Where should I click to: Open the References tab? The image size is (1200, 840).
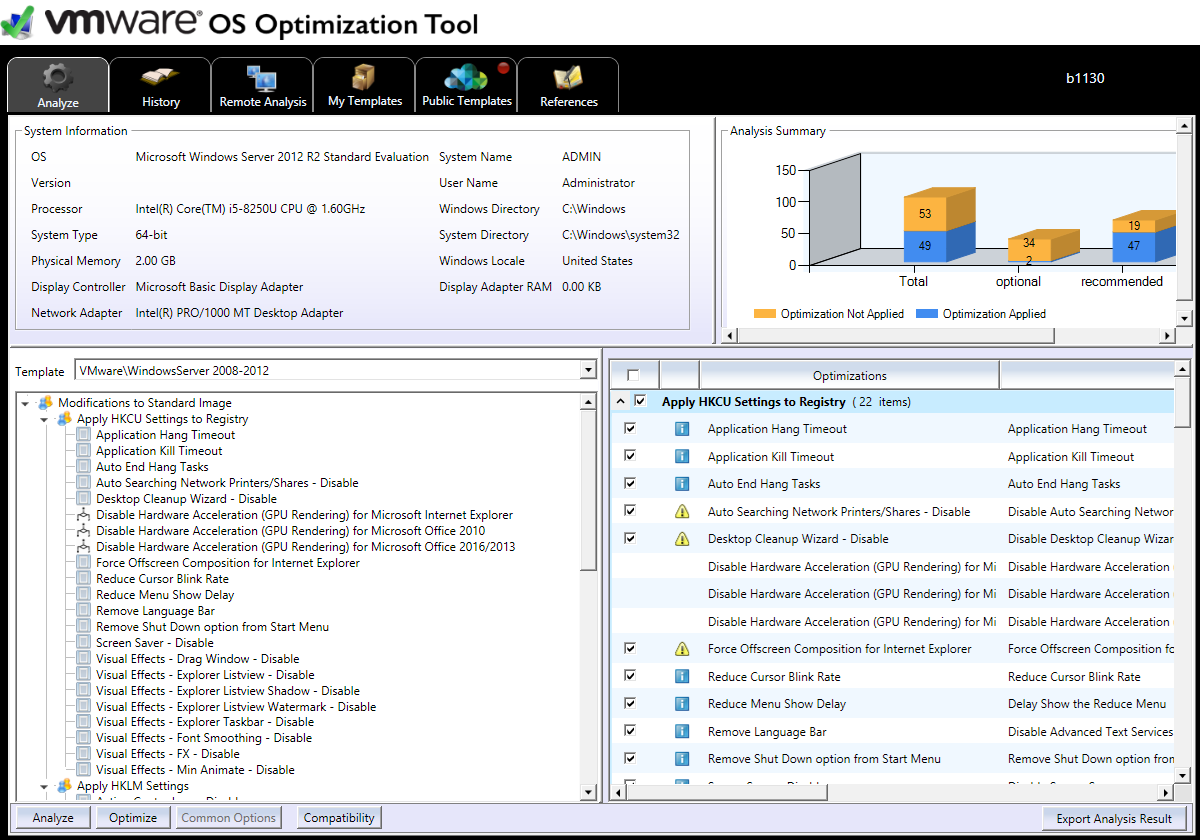568,86
